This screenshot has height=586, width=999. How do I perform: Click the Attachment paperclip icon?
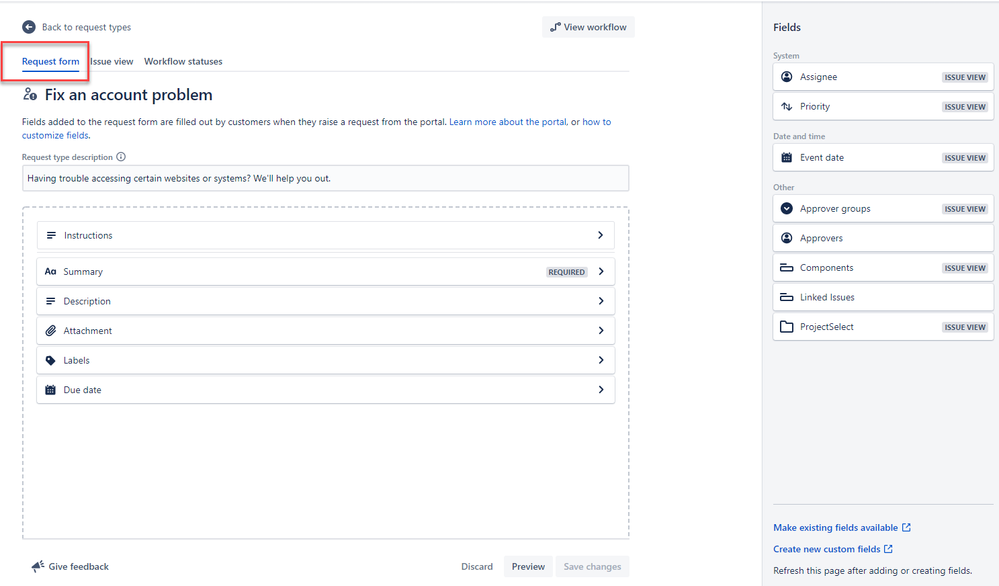tap(51, 331)
